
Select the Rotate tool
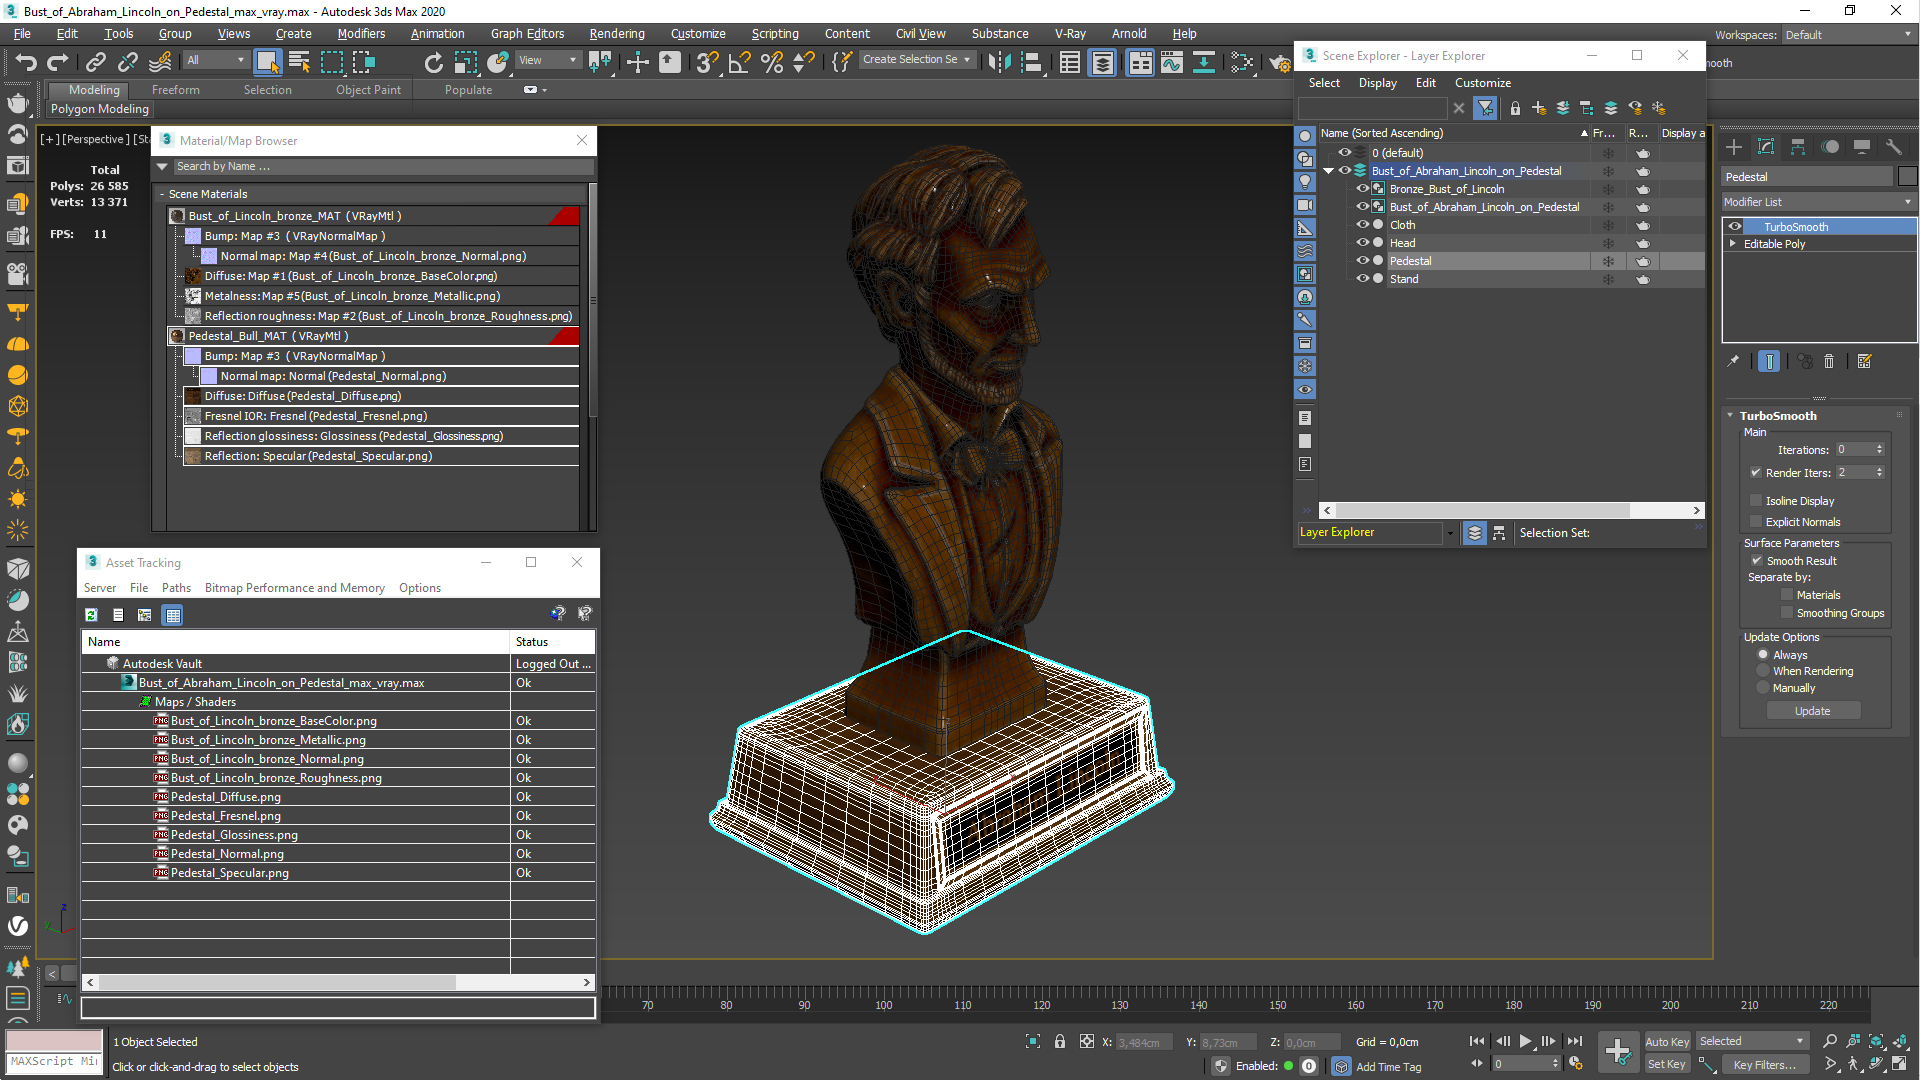click(433, 62)
